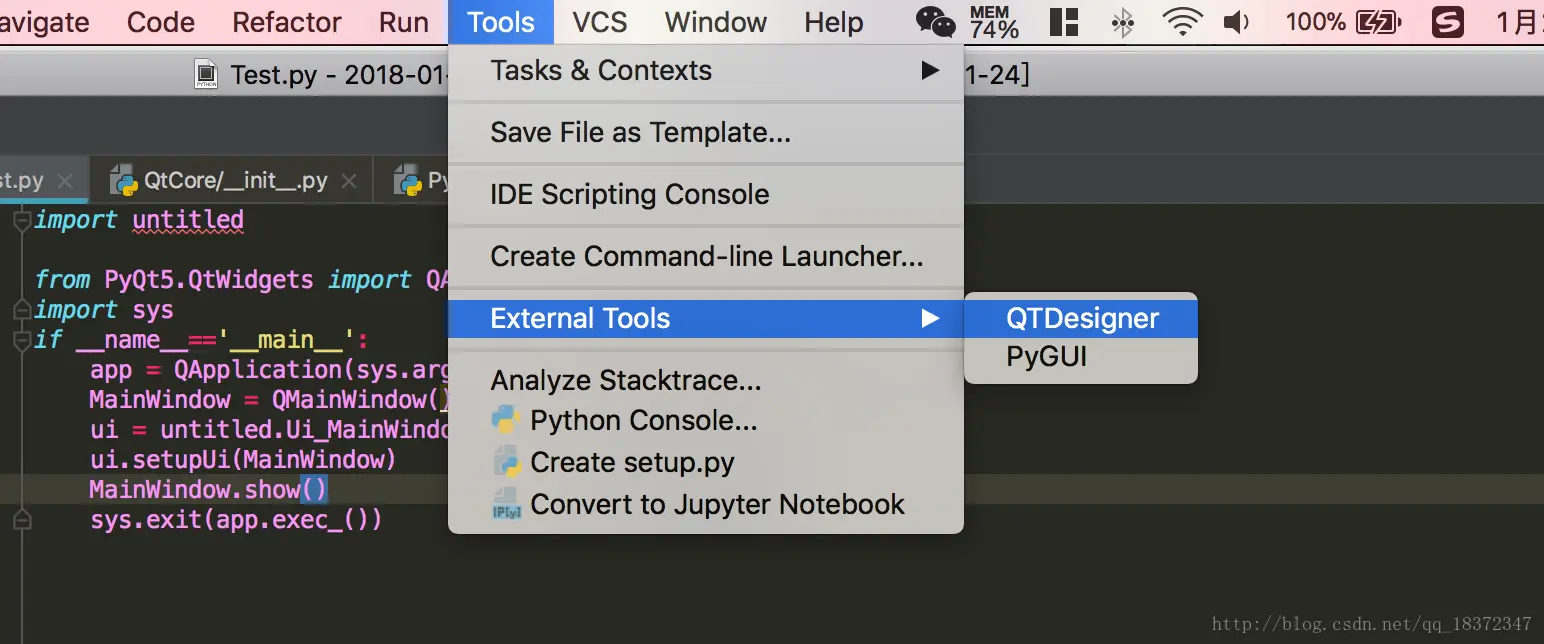Place cursor on 'ui.setupUi(MainWindow)' line
1544x644 pixels.
pyautogui.click(x=243, y=460)
